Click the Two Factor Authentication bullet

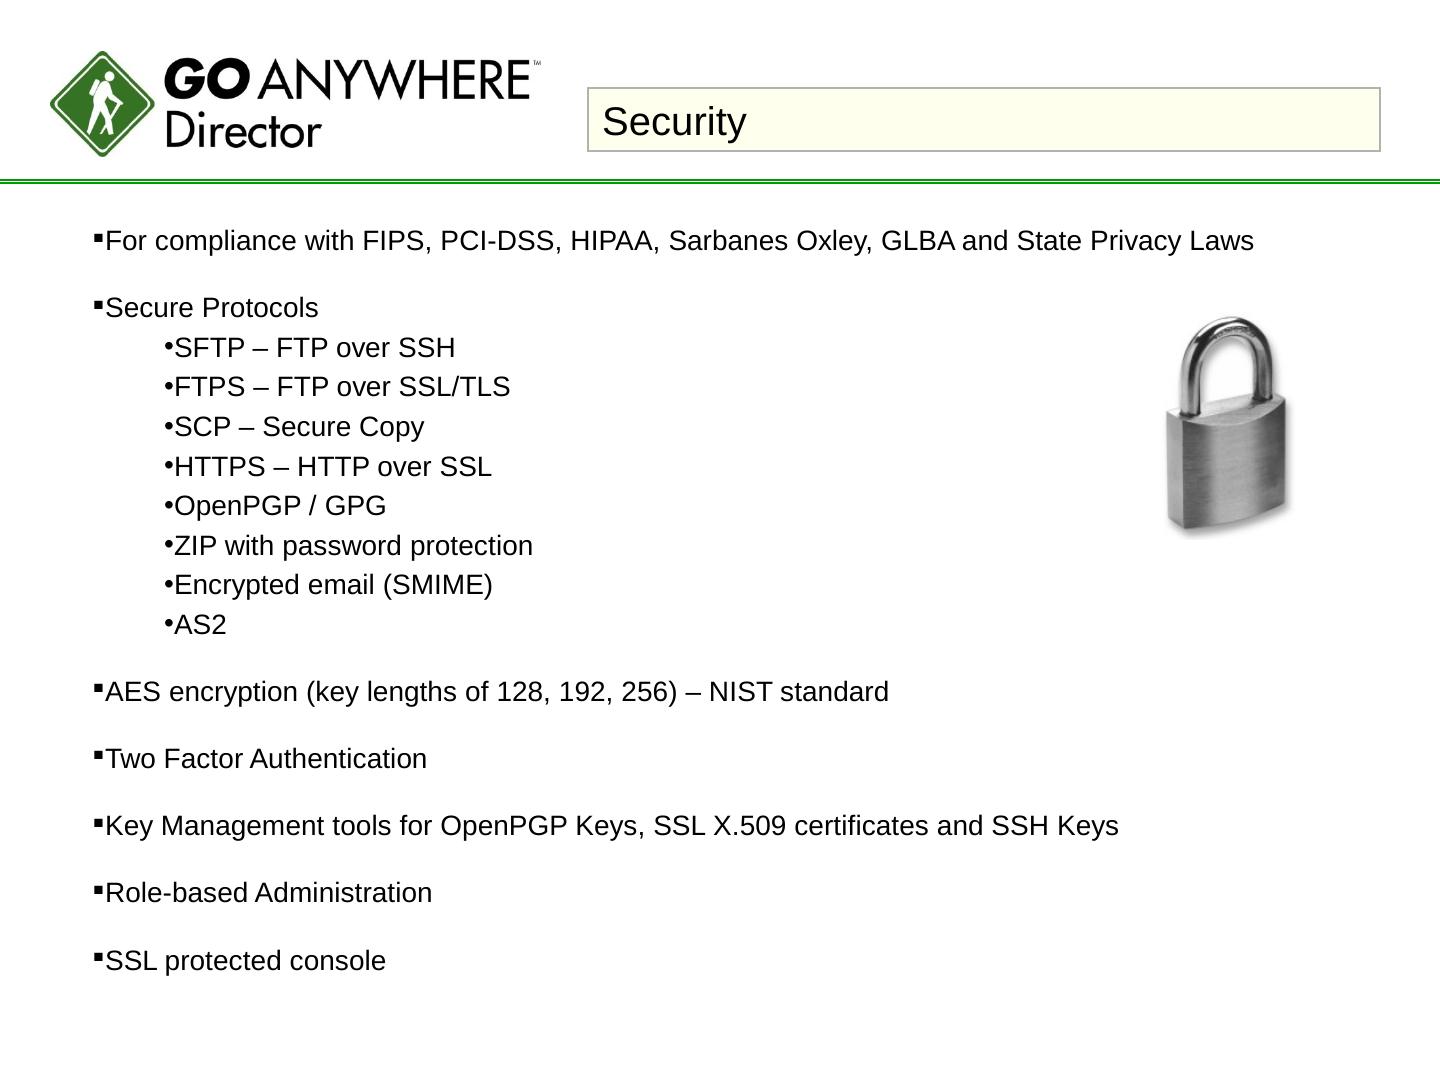[266, 759]
